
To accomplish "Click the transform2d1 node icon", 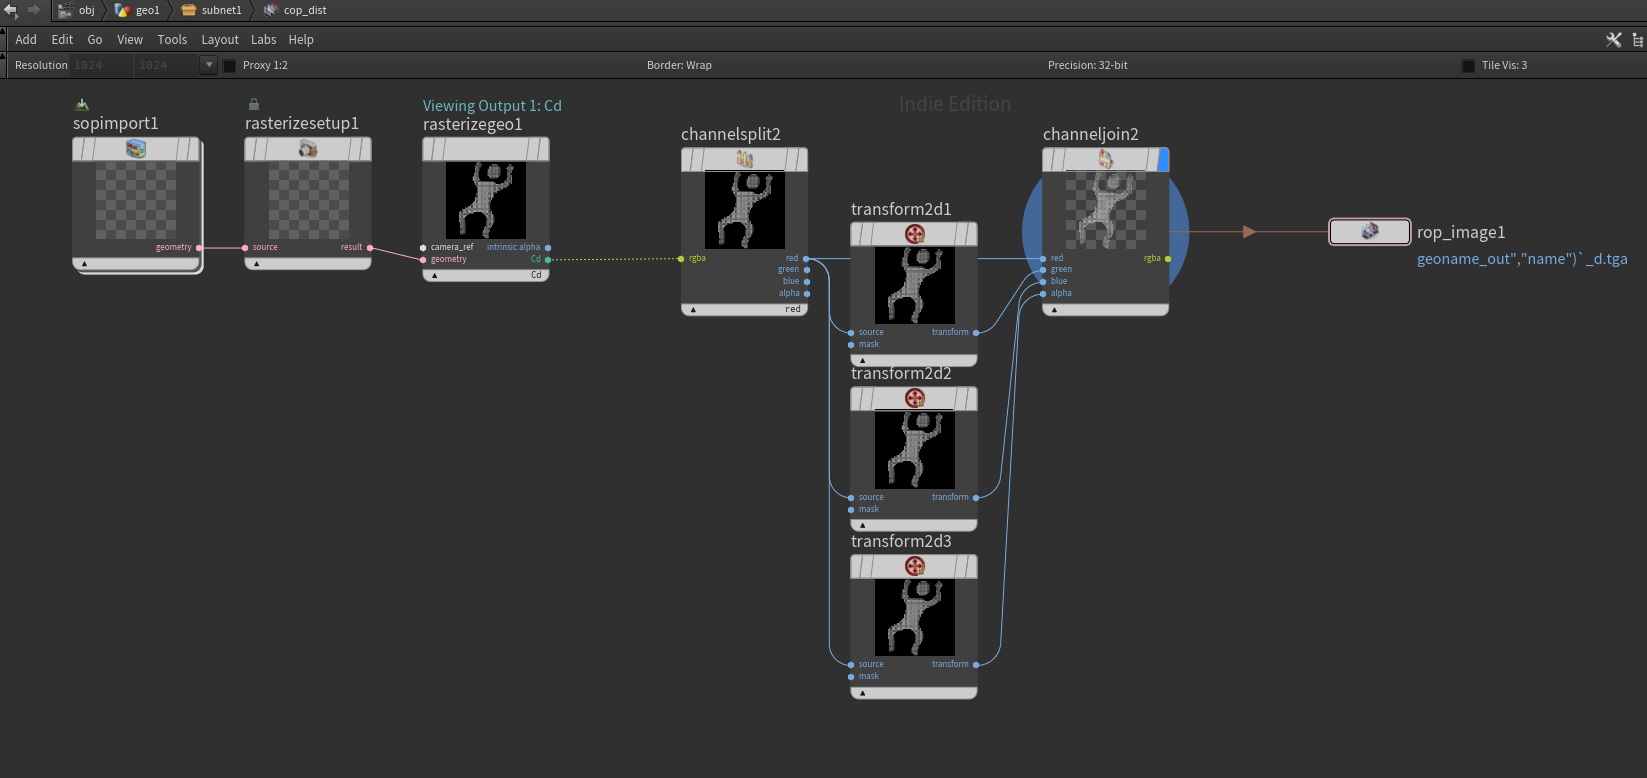I will point(914,234).
